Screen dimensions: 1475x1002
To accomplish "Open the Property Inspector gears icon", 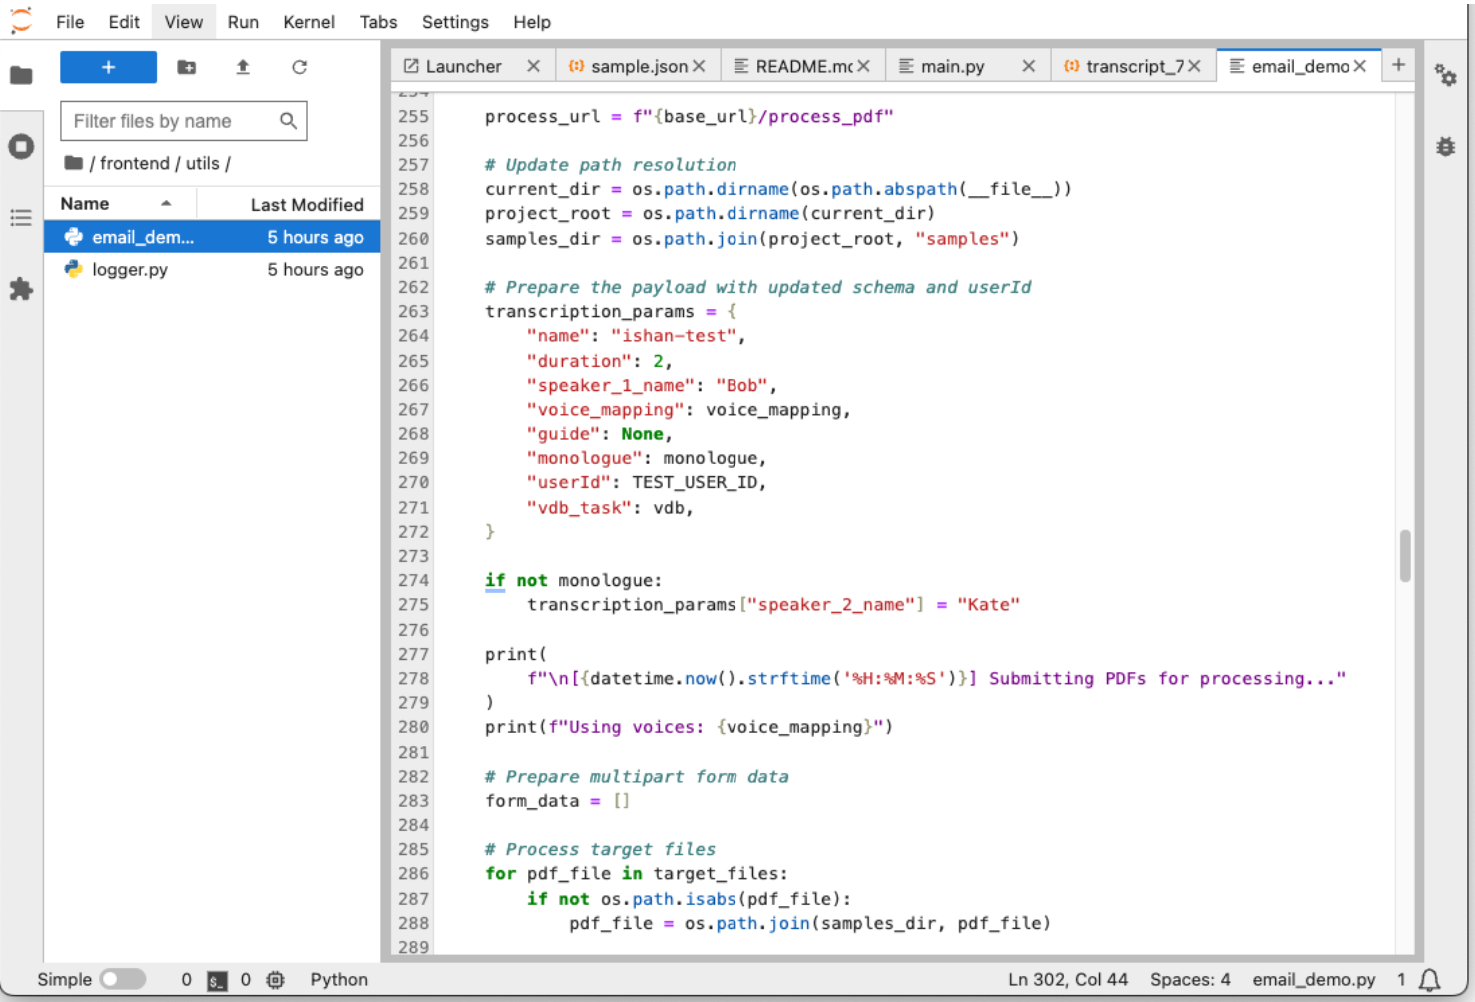I will click(1445, 75).
